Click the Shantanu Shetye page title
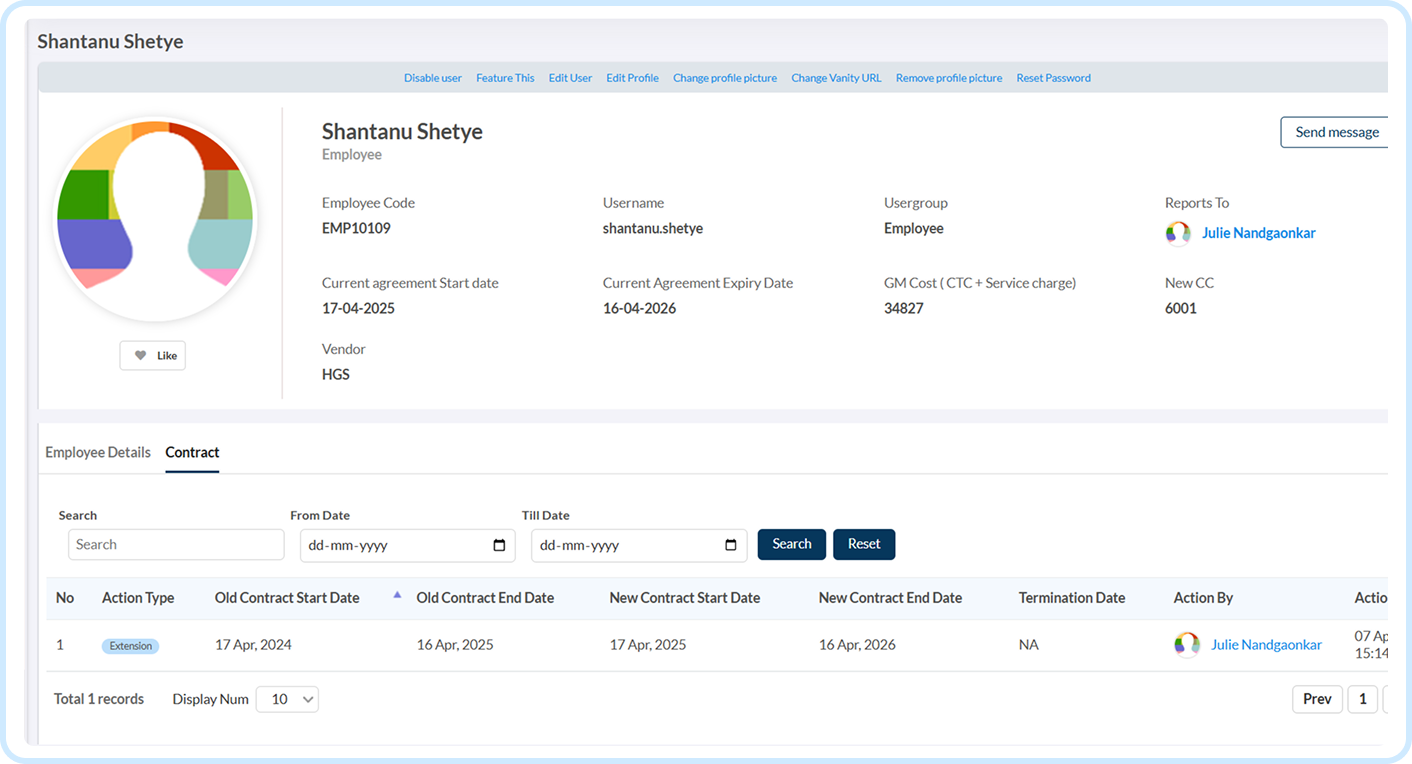This screenshot has width=1412, height=764. [x=110, y=42]
